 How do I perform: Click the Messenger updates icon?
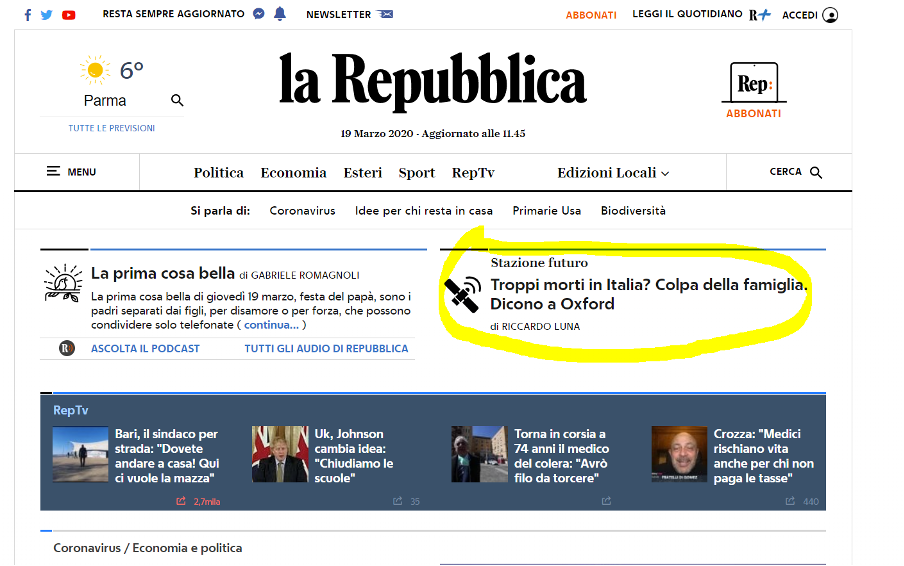pyautogui.click(x=259, y=14)
